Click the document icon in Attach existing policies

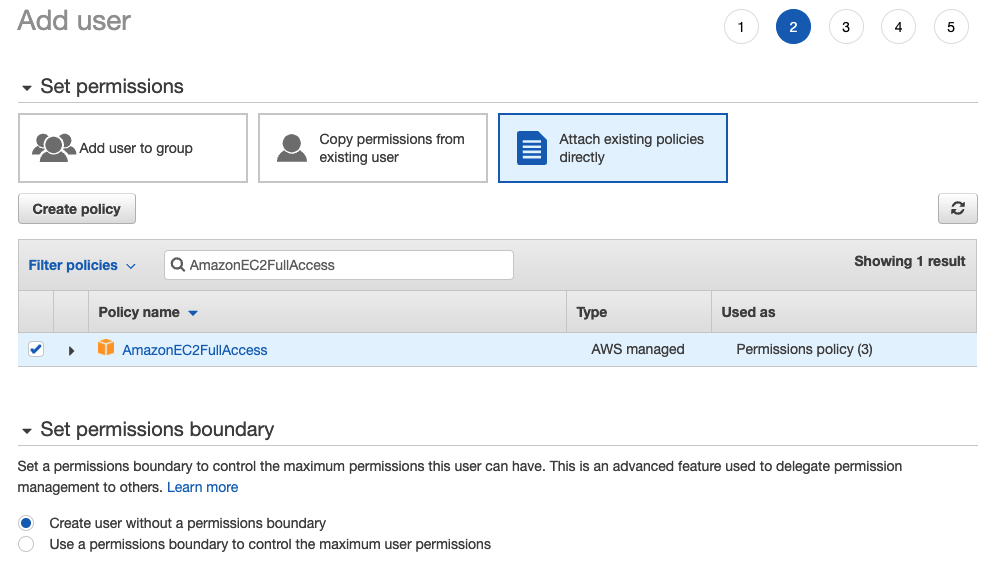532,148
